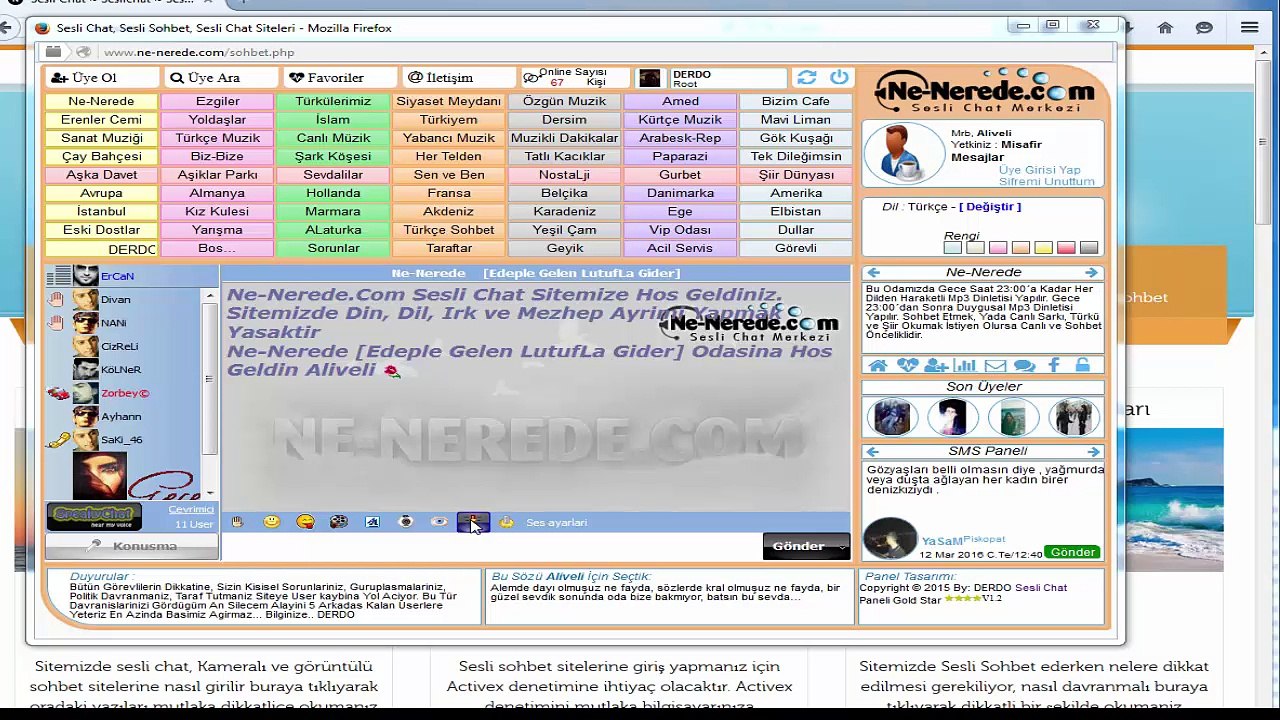Image resolution: width=1280 pixels, height=720 pixels.
Task: Open the first Son Üyeler member thumbnail
Action: tap(892, 417)
